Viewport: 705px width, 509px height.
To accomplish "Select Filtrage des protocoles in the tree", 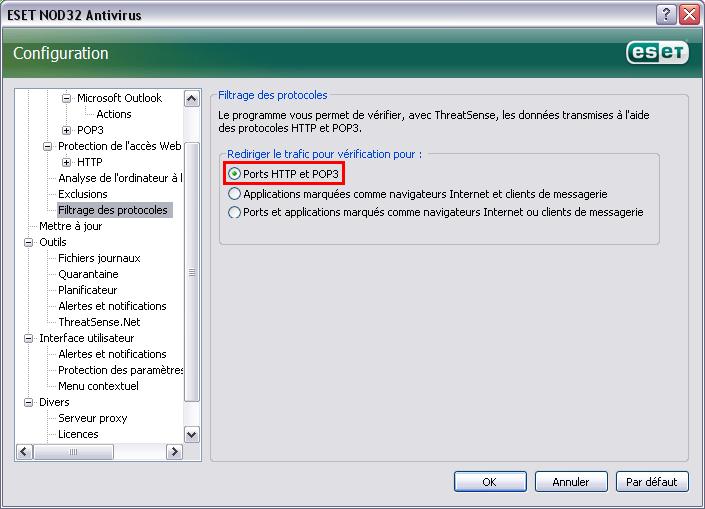I will click(x=113, y=210).
